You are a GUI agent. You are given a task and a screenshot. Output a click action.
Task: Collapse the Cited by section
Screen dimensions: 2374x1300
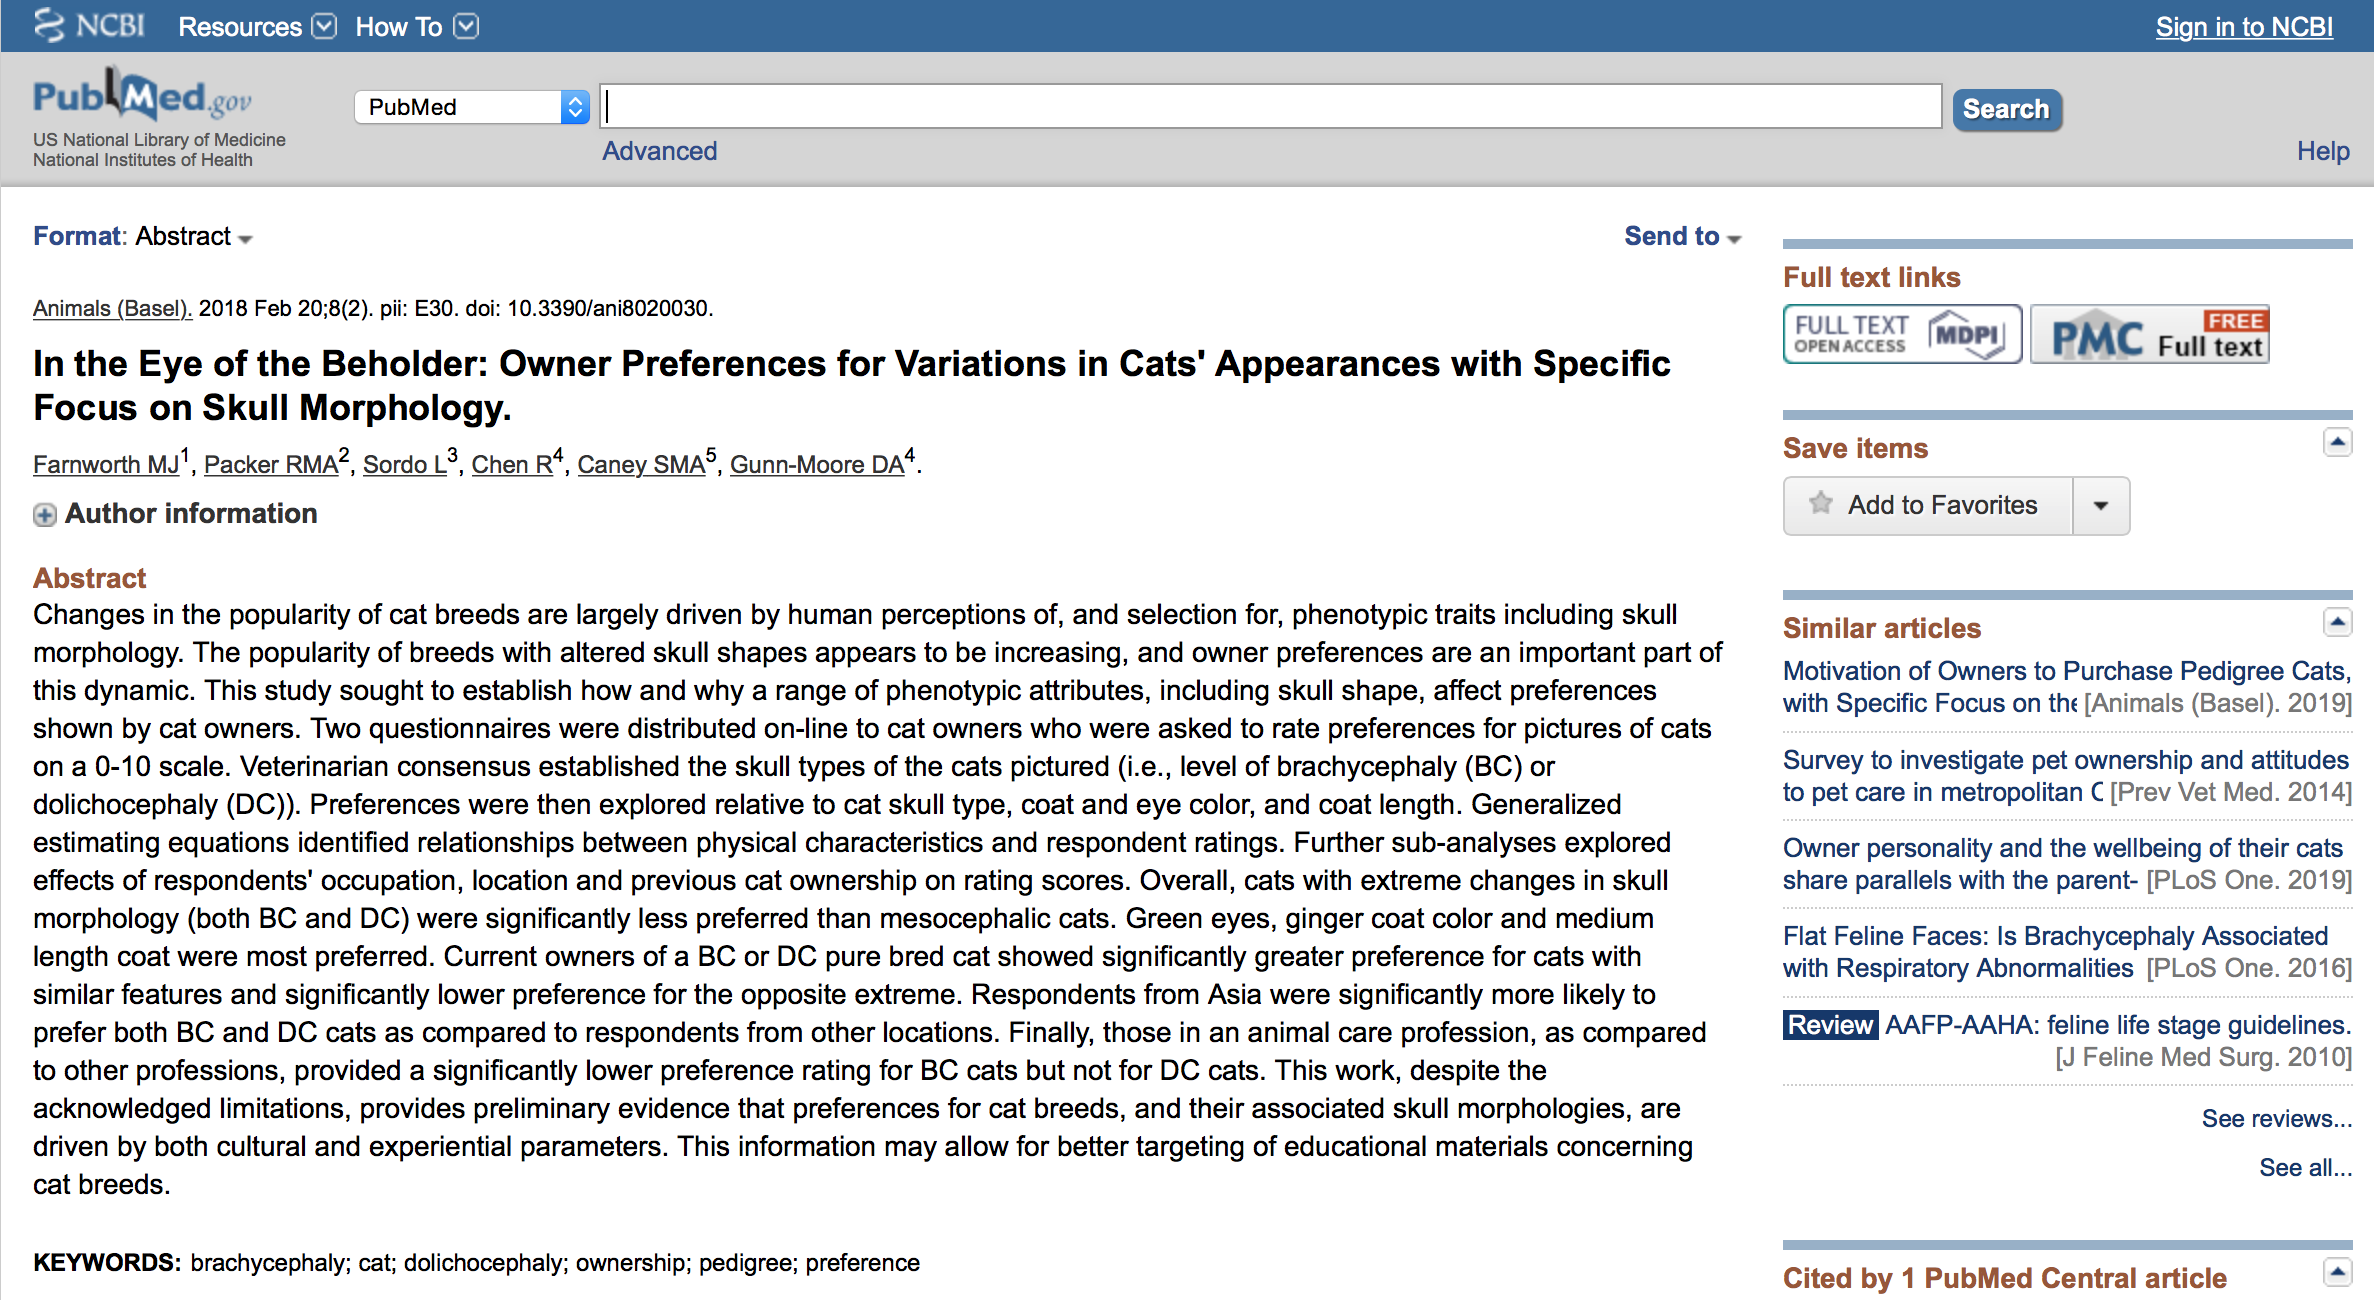tap(2337, 1272)
